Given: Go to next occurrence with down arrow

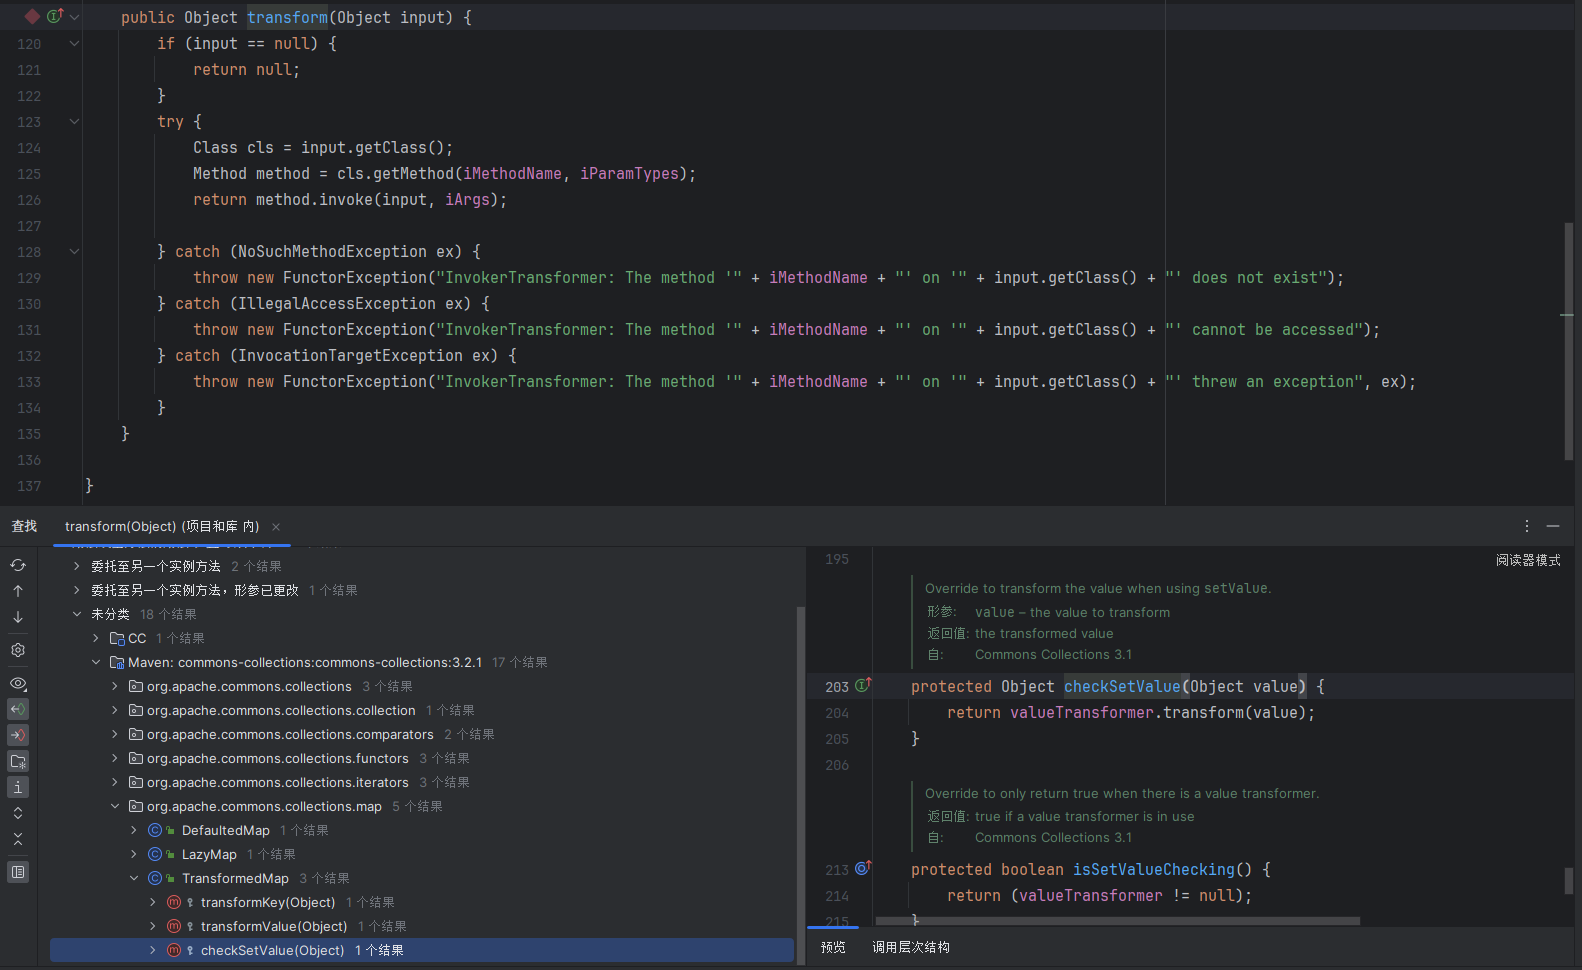Looking at the screenshot, I should pyautogui.click(x=18, y=617).
